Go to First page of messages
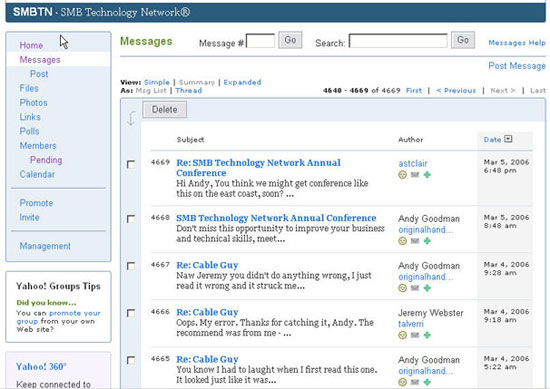 tap(414, 90)
